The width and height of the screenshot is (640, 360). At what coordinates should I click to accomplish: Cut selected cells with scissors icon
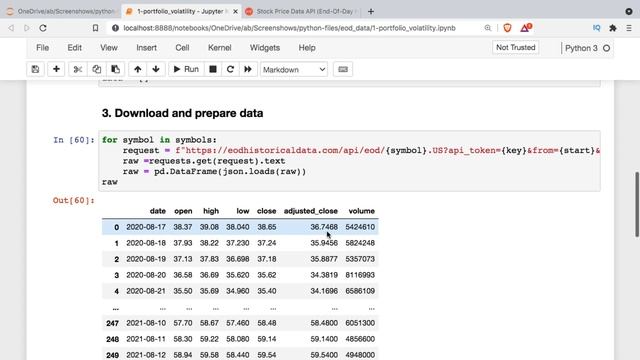78,69
